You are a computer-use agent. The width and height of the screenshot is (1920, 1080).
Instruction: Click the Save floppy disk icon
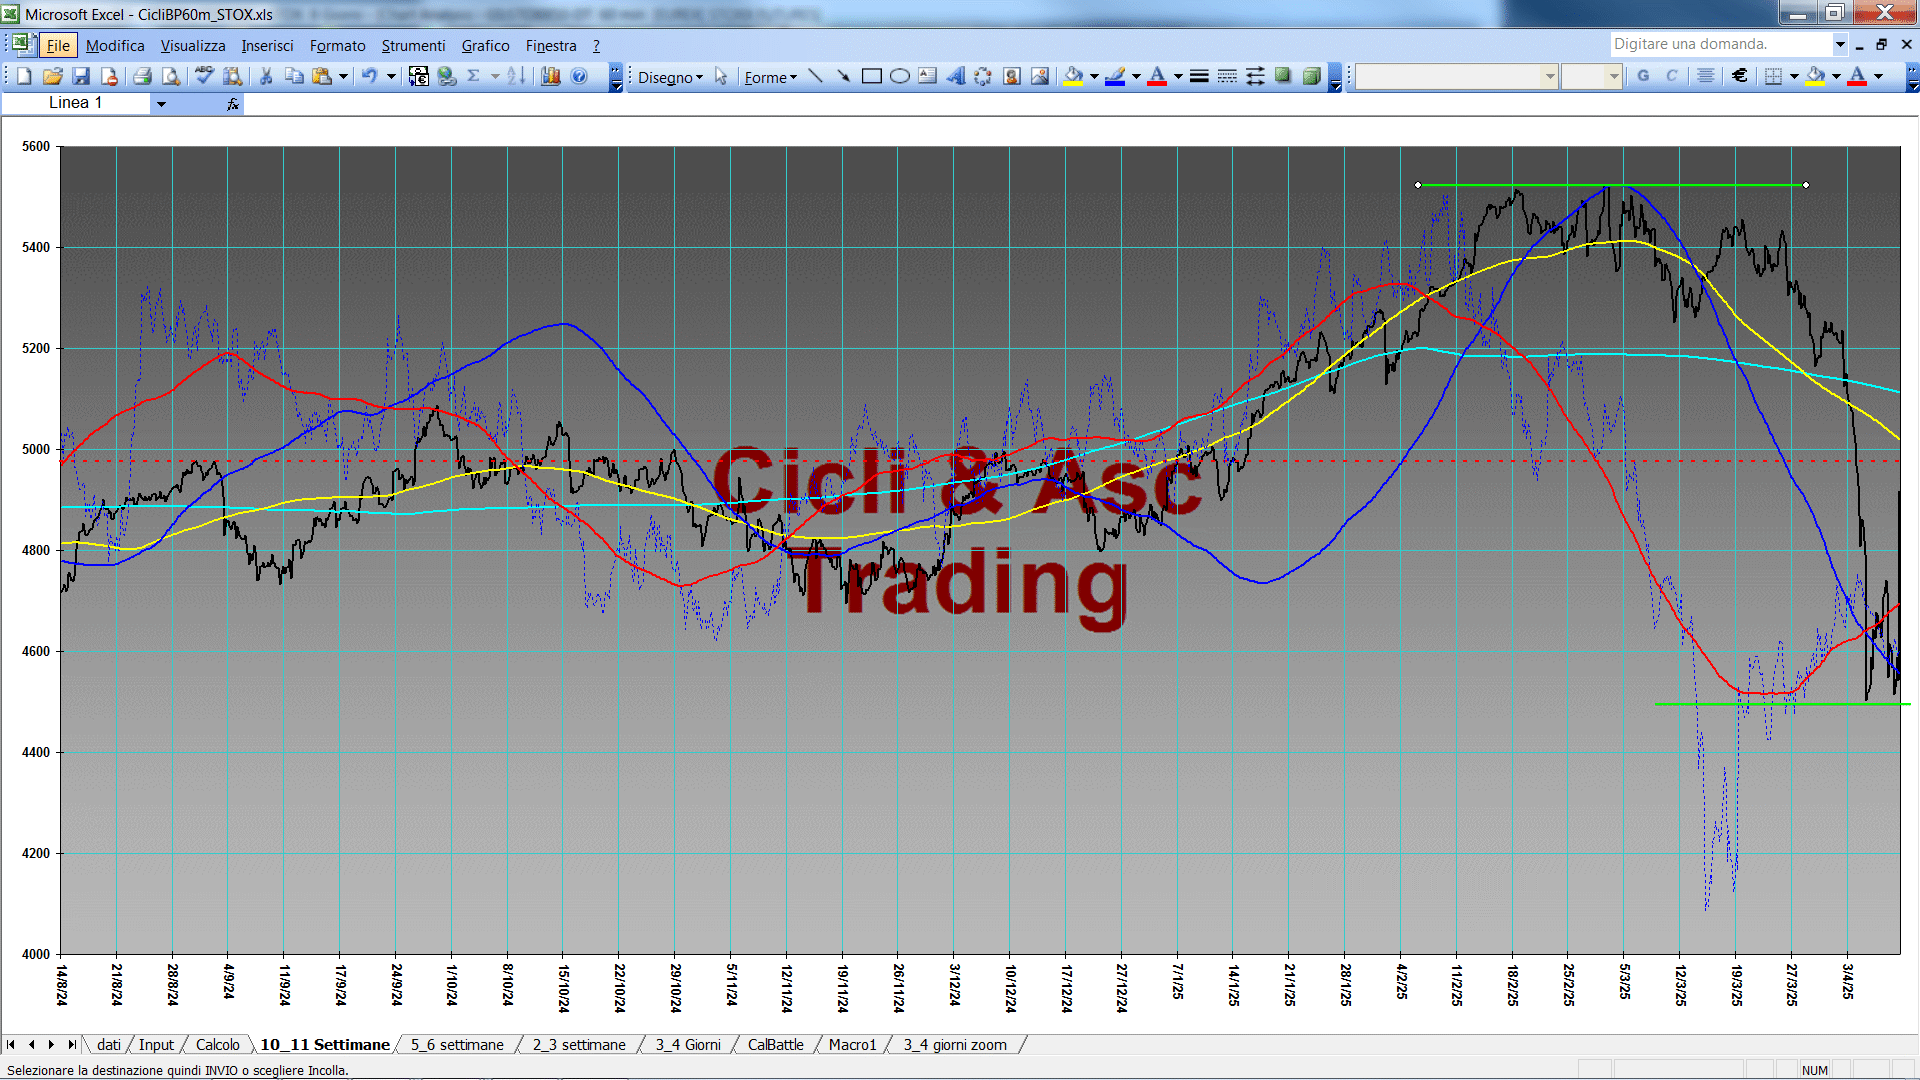point(81,76)
